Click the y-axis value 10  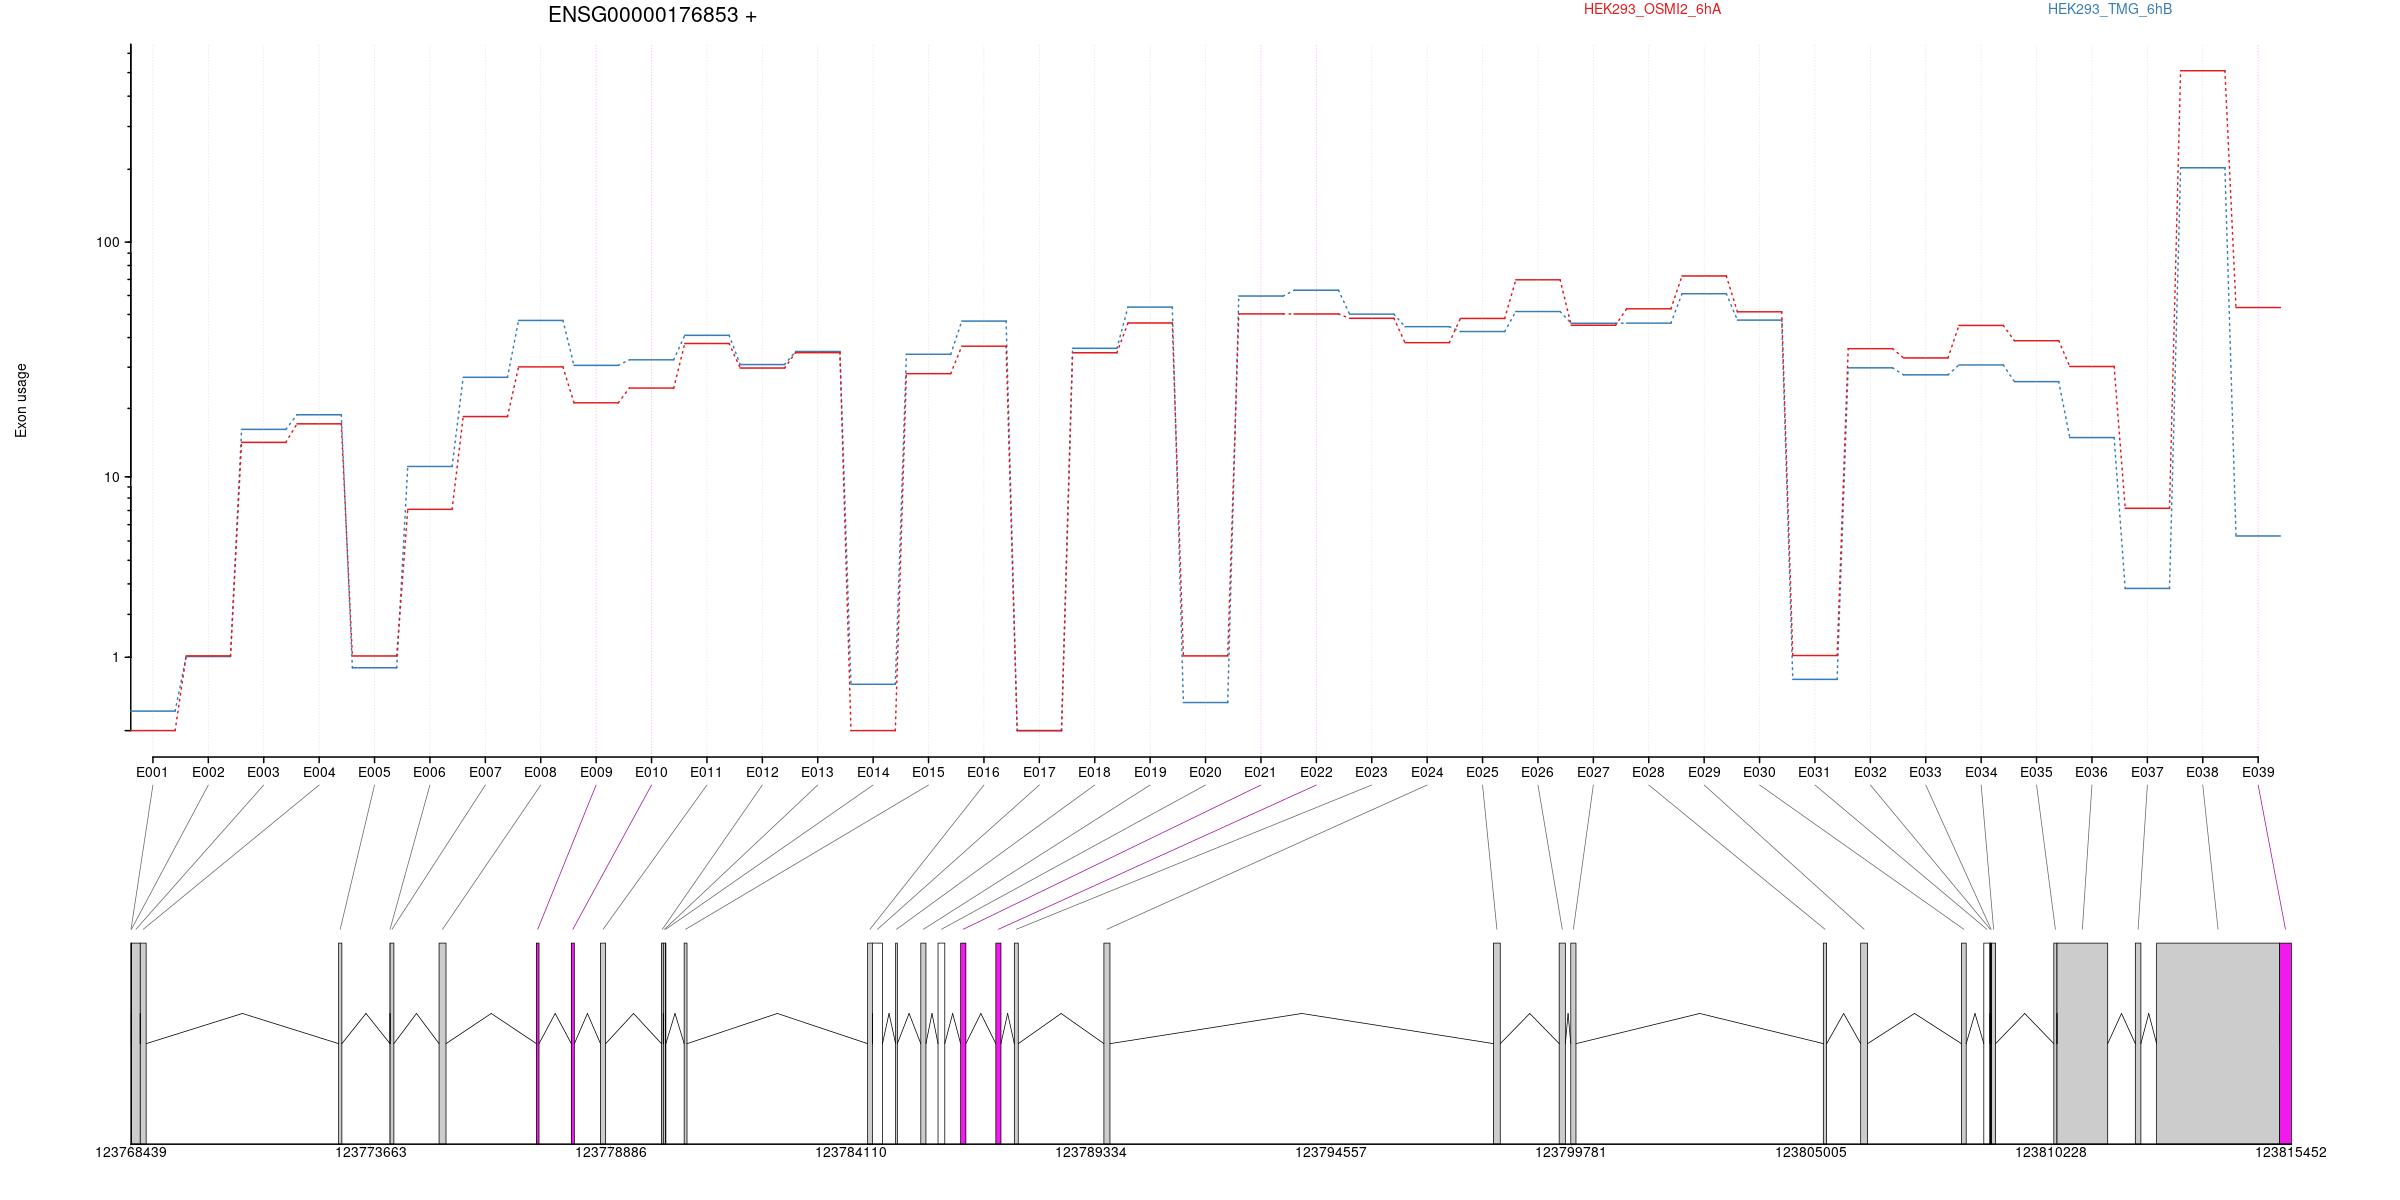(111, 477)
